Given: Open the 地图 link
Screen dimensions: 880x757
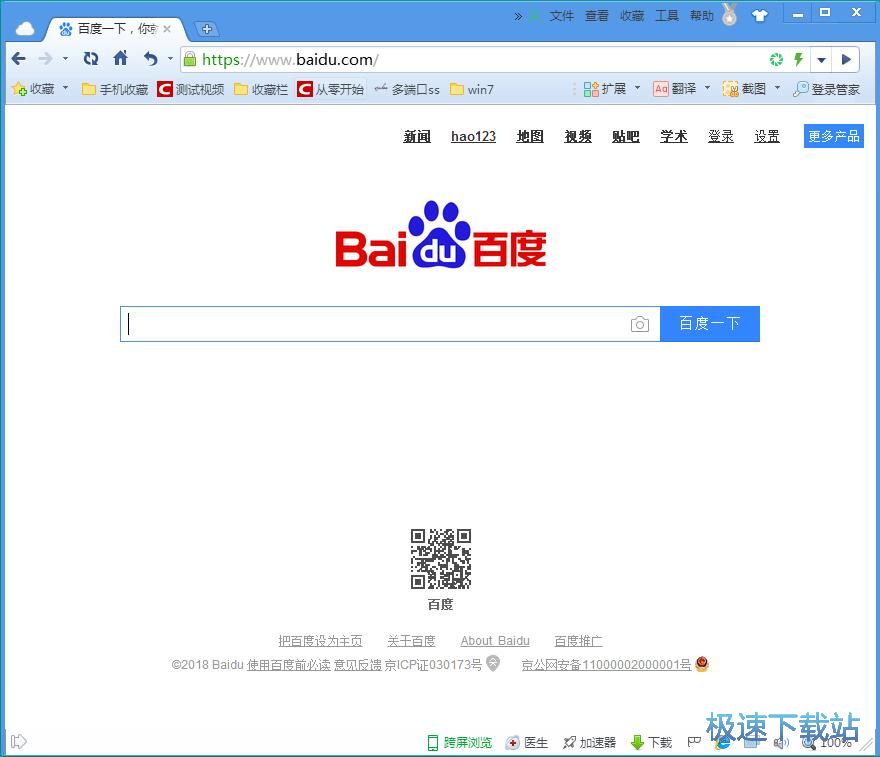Looking at the screenshot, I should point(530,136).
